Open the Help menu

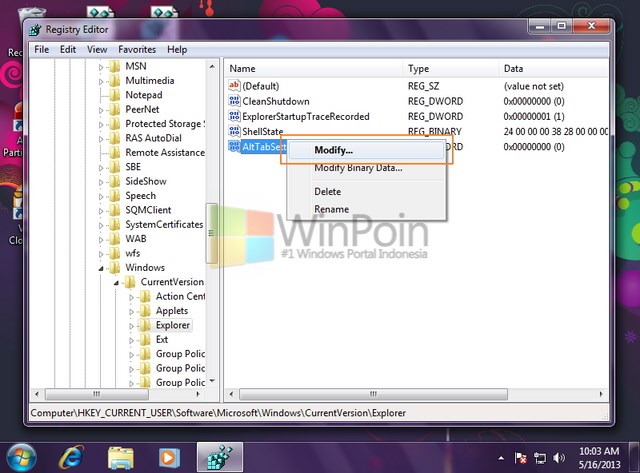(177, 49)
